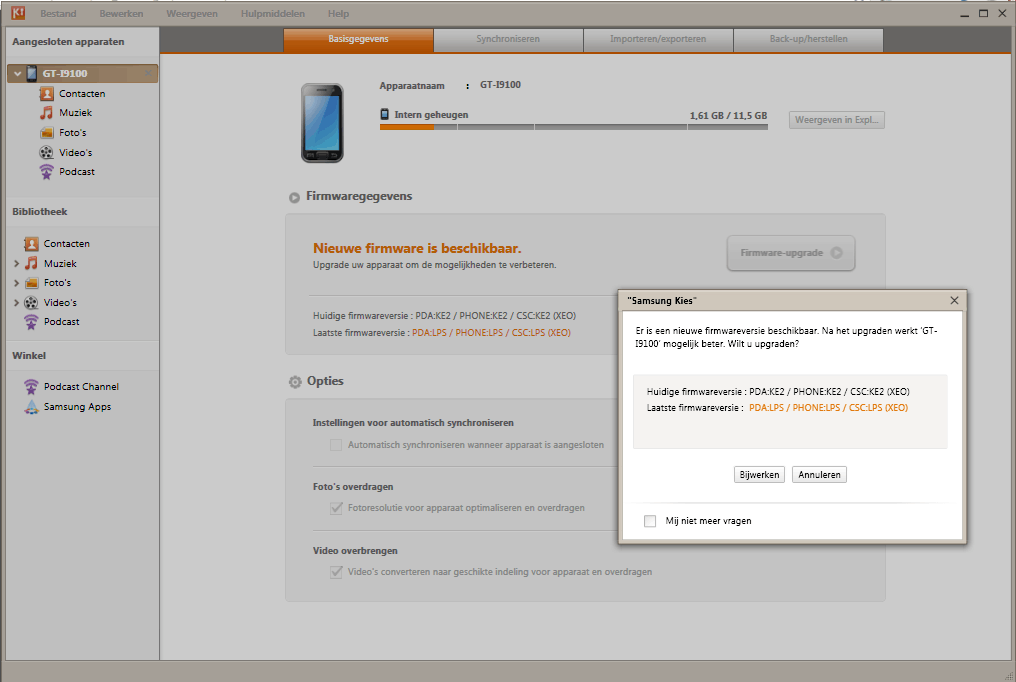This screenshot has width=1016, height=682.
Task: Expand Foto's in Bibliotheek
Action: click(16, 283)
